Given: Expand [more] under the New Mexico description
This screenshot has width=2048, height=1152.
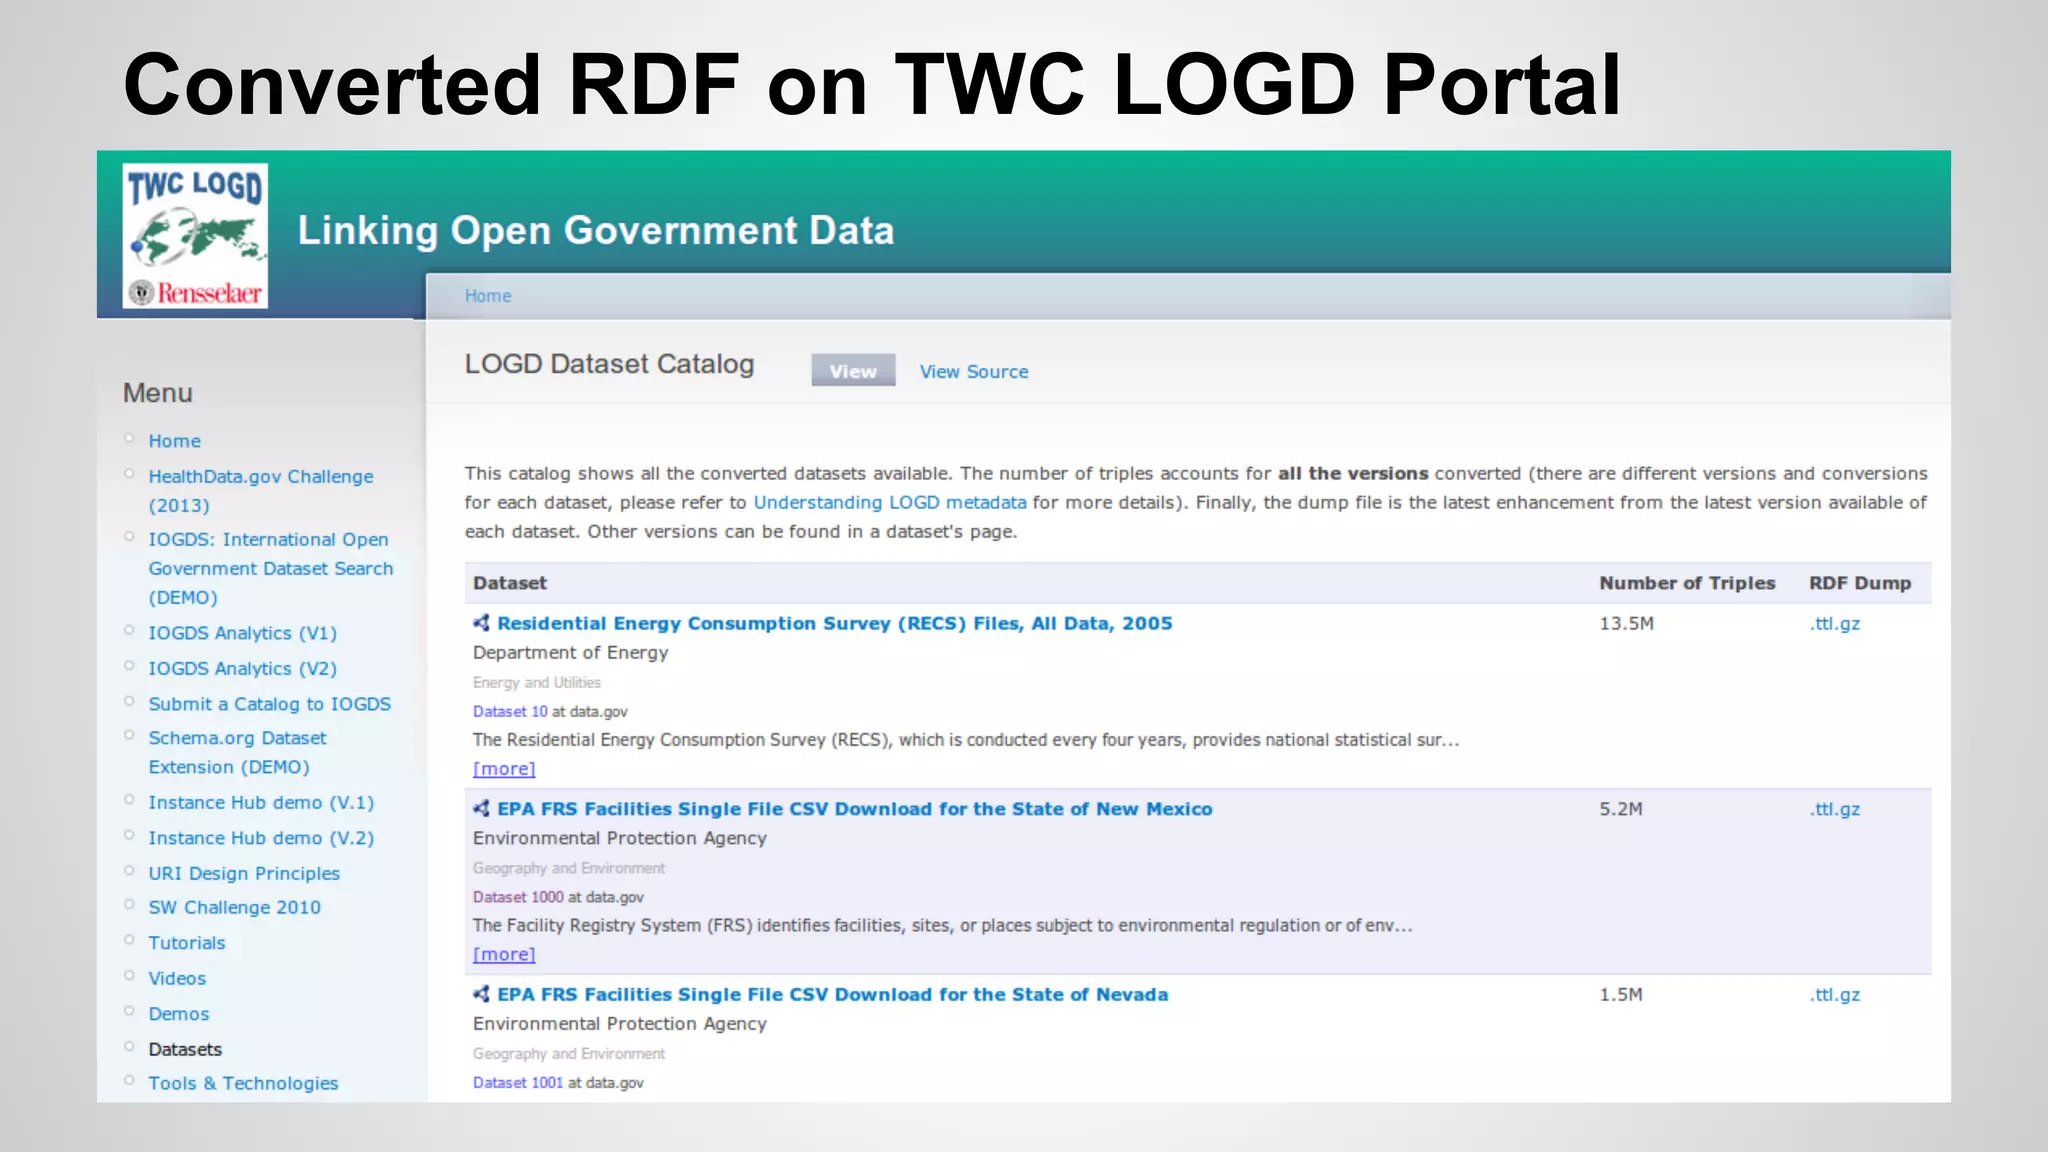Looking at the screenshot, I should point(504,954).
